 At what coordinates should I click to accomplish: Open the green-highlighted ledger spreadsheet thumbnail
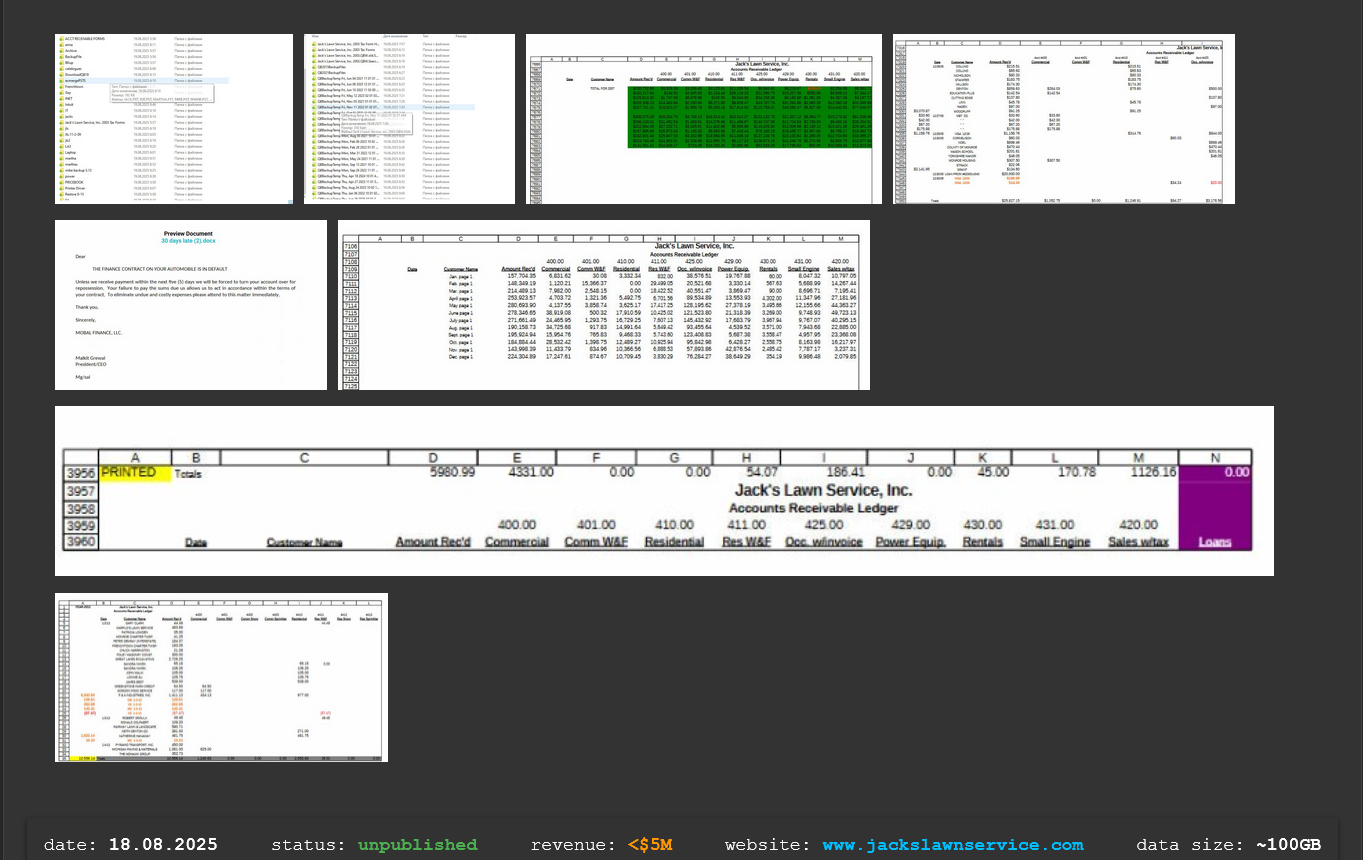pos(703,119)
